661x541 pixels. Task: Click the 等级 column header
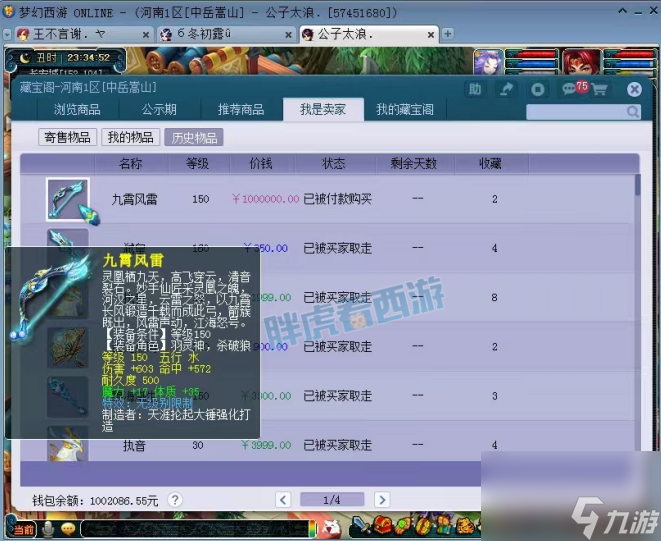[x=197, y=164]
